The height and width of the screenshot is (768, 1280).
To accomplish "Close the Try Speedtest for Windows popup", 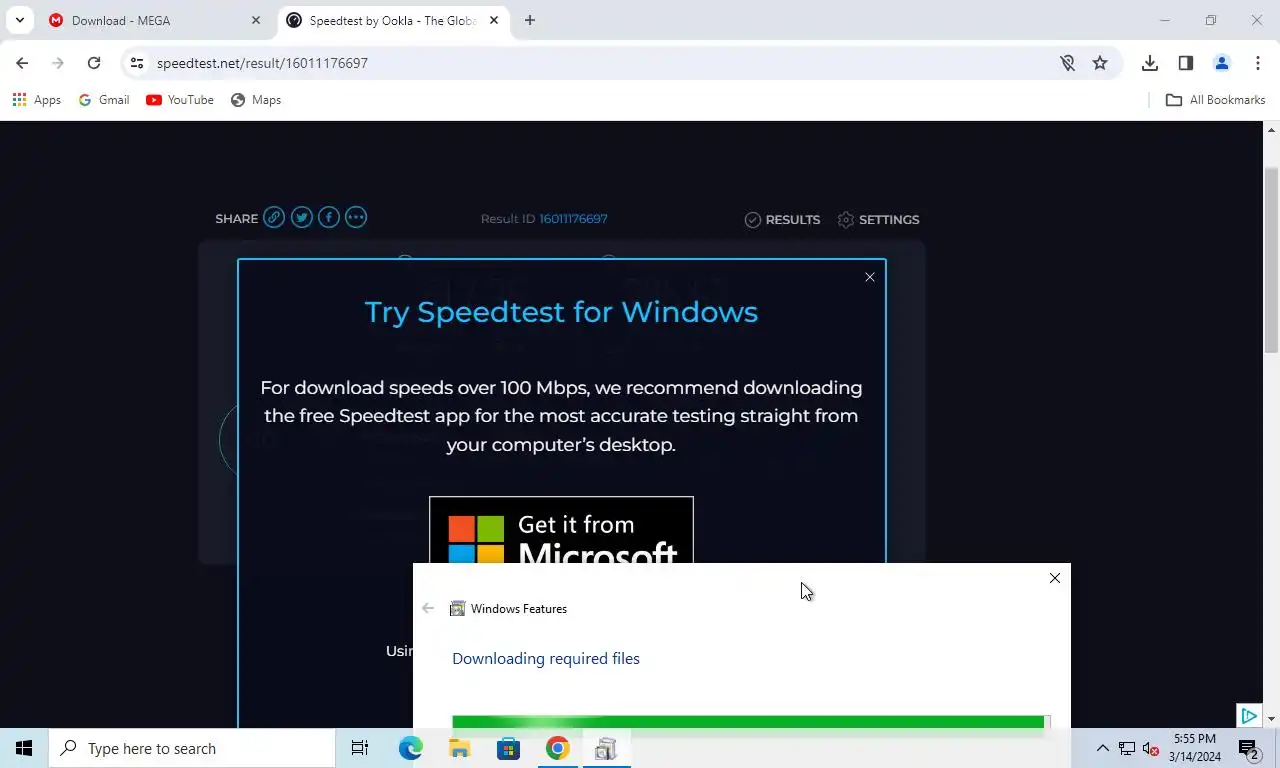I will tap(870, 277).
